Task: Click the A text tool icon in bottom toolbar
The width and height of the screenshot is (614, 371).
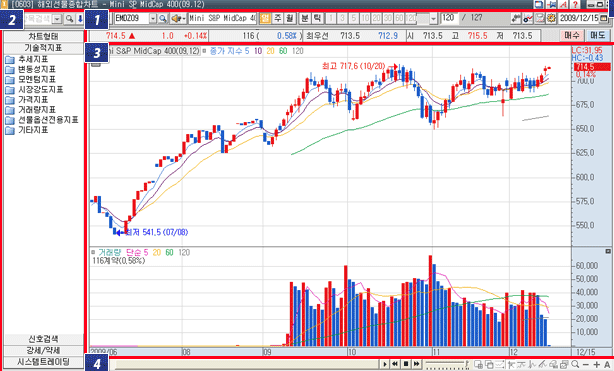Action: point(607,364)
